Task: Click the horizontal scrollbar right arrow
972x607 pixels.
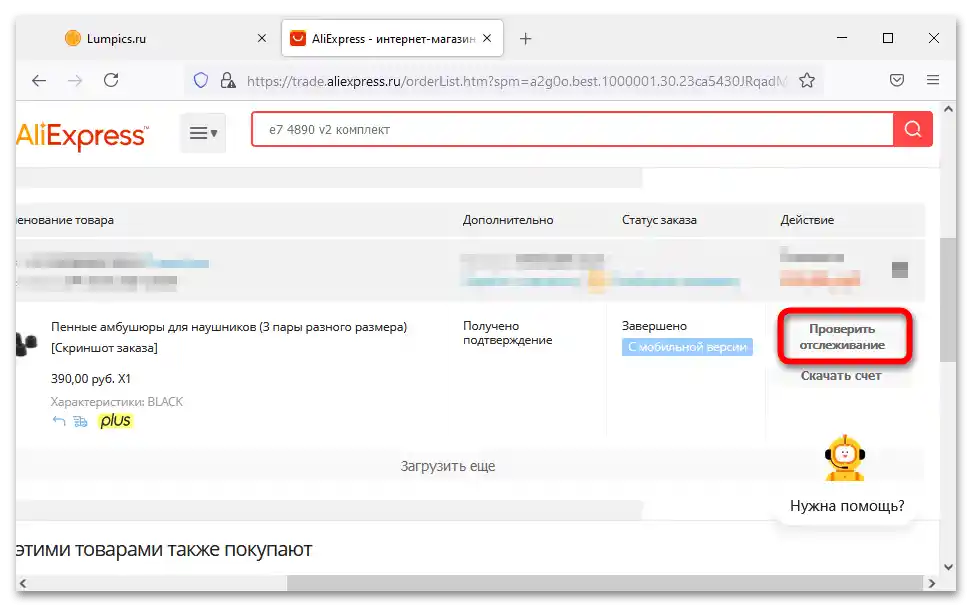Action: (931, 583)
